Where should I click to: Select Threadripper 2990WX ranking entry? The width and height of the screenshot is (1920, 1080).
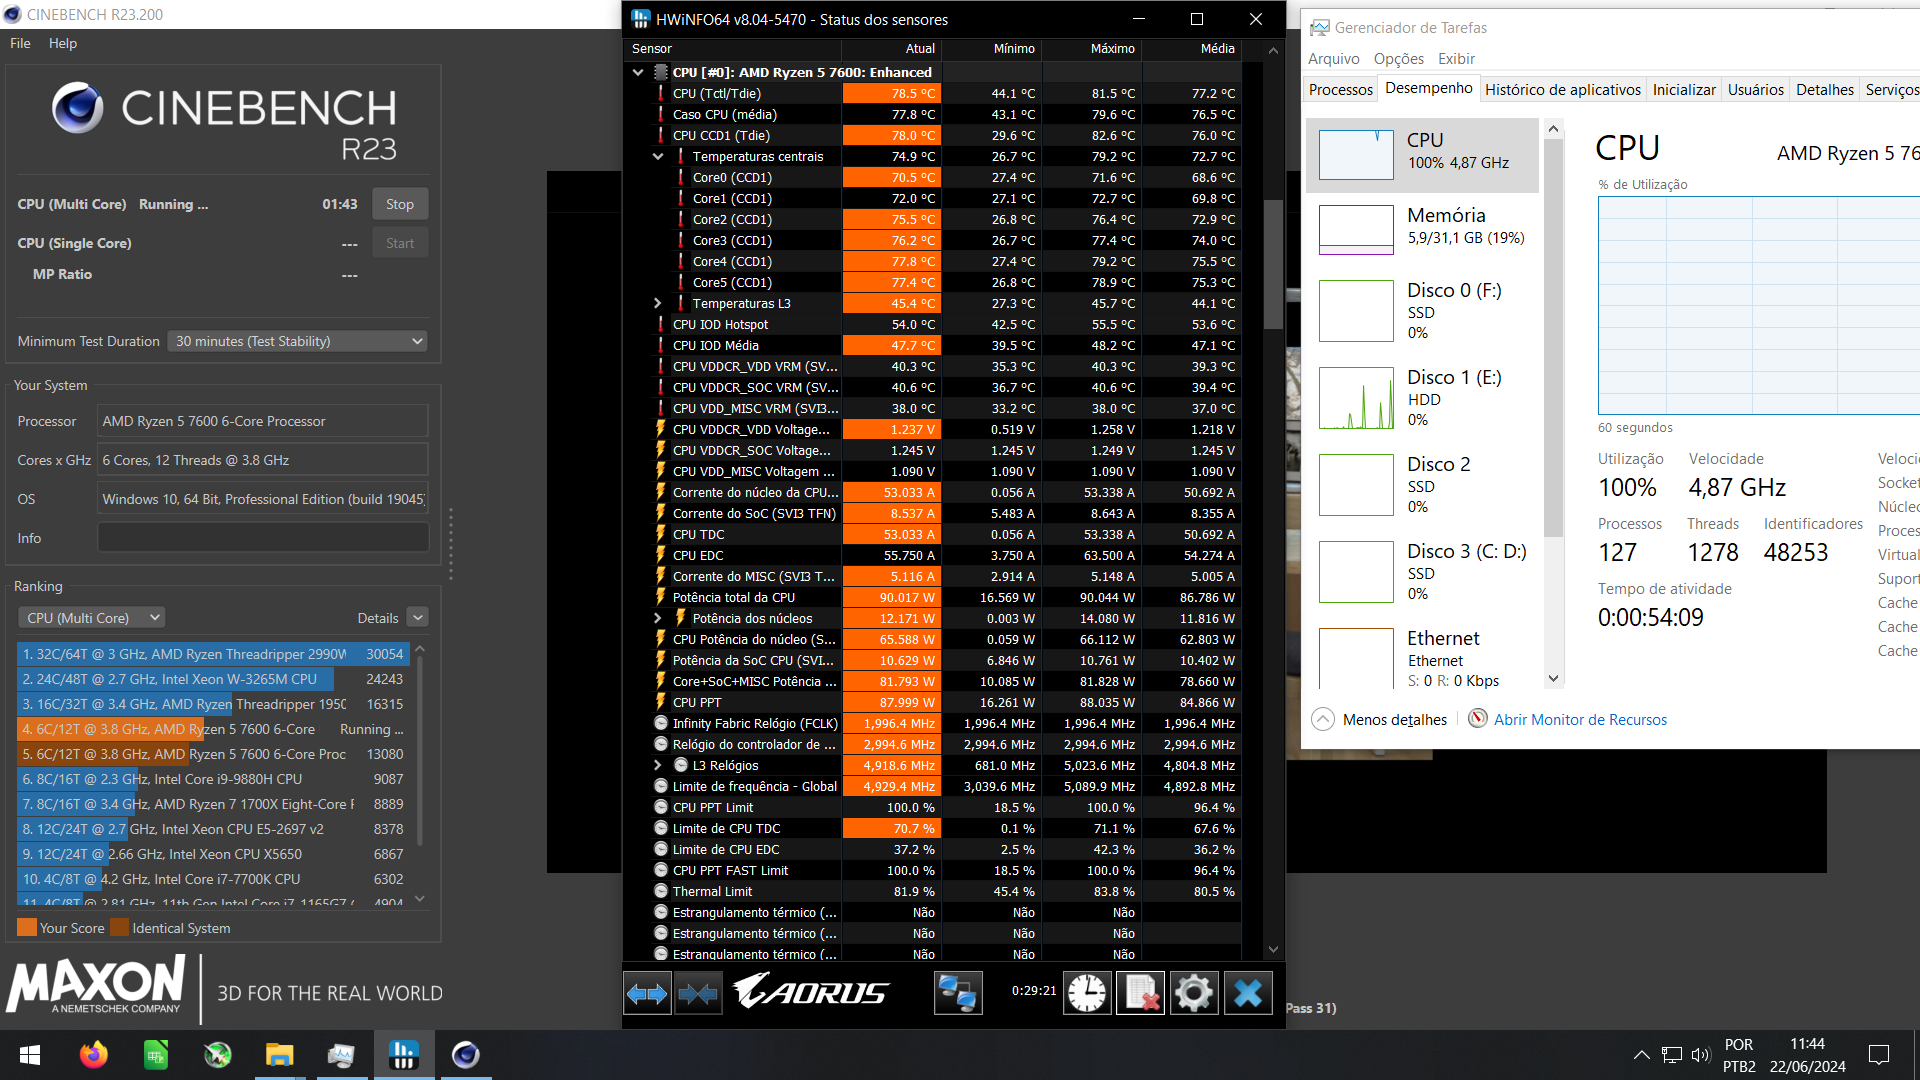coord(213,654)
